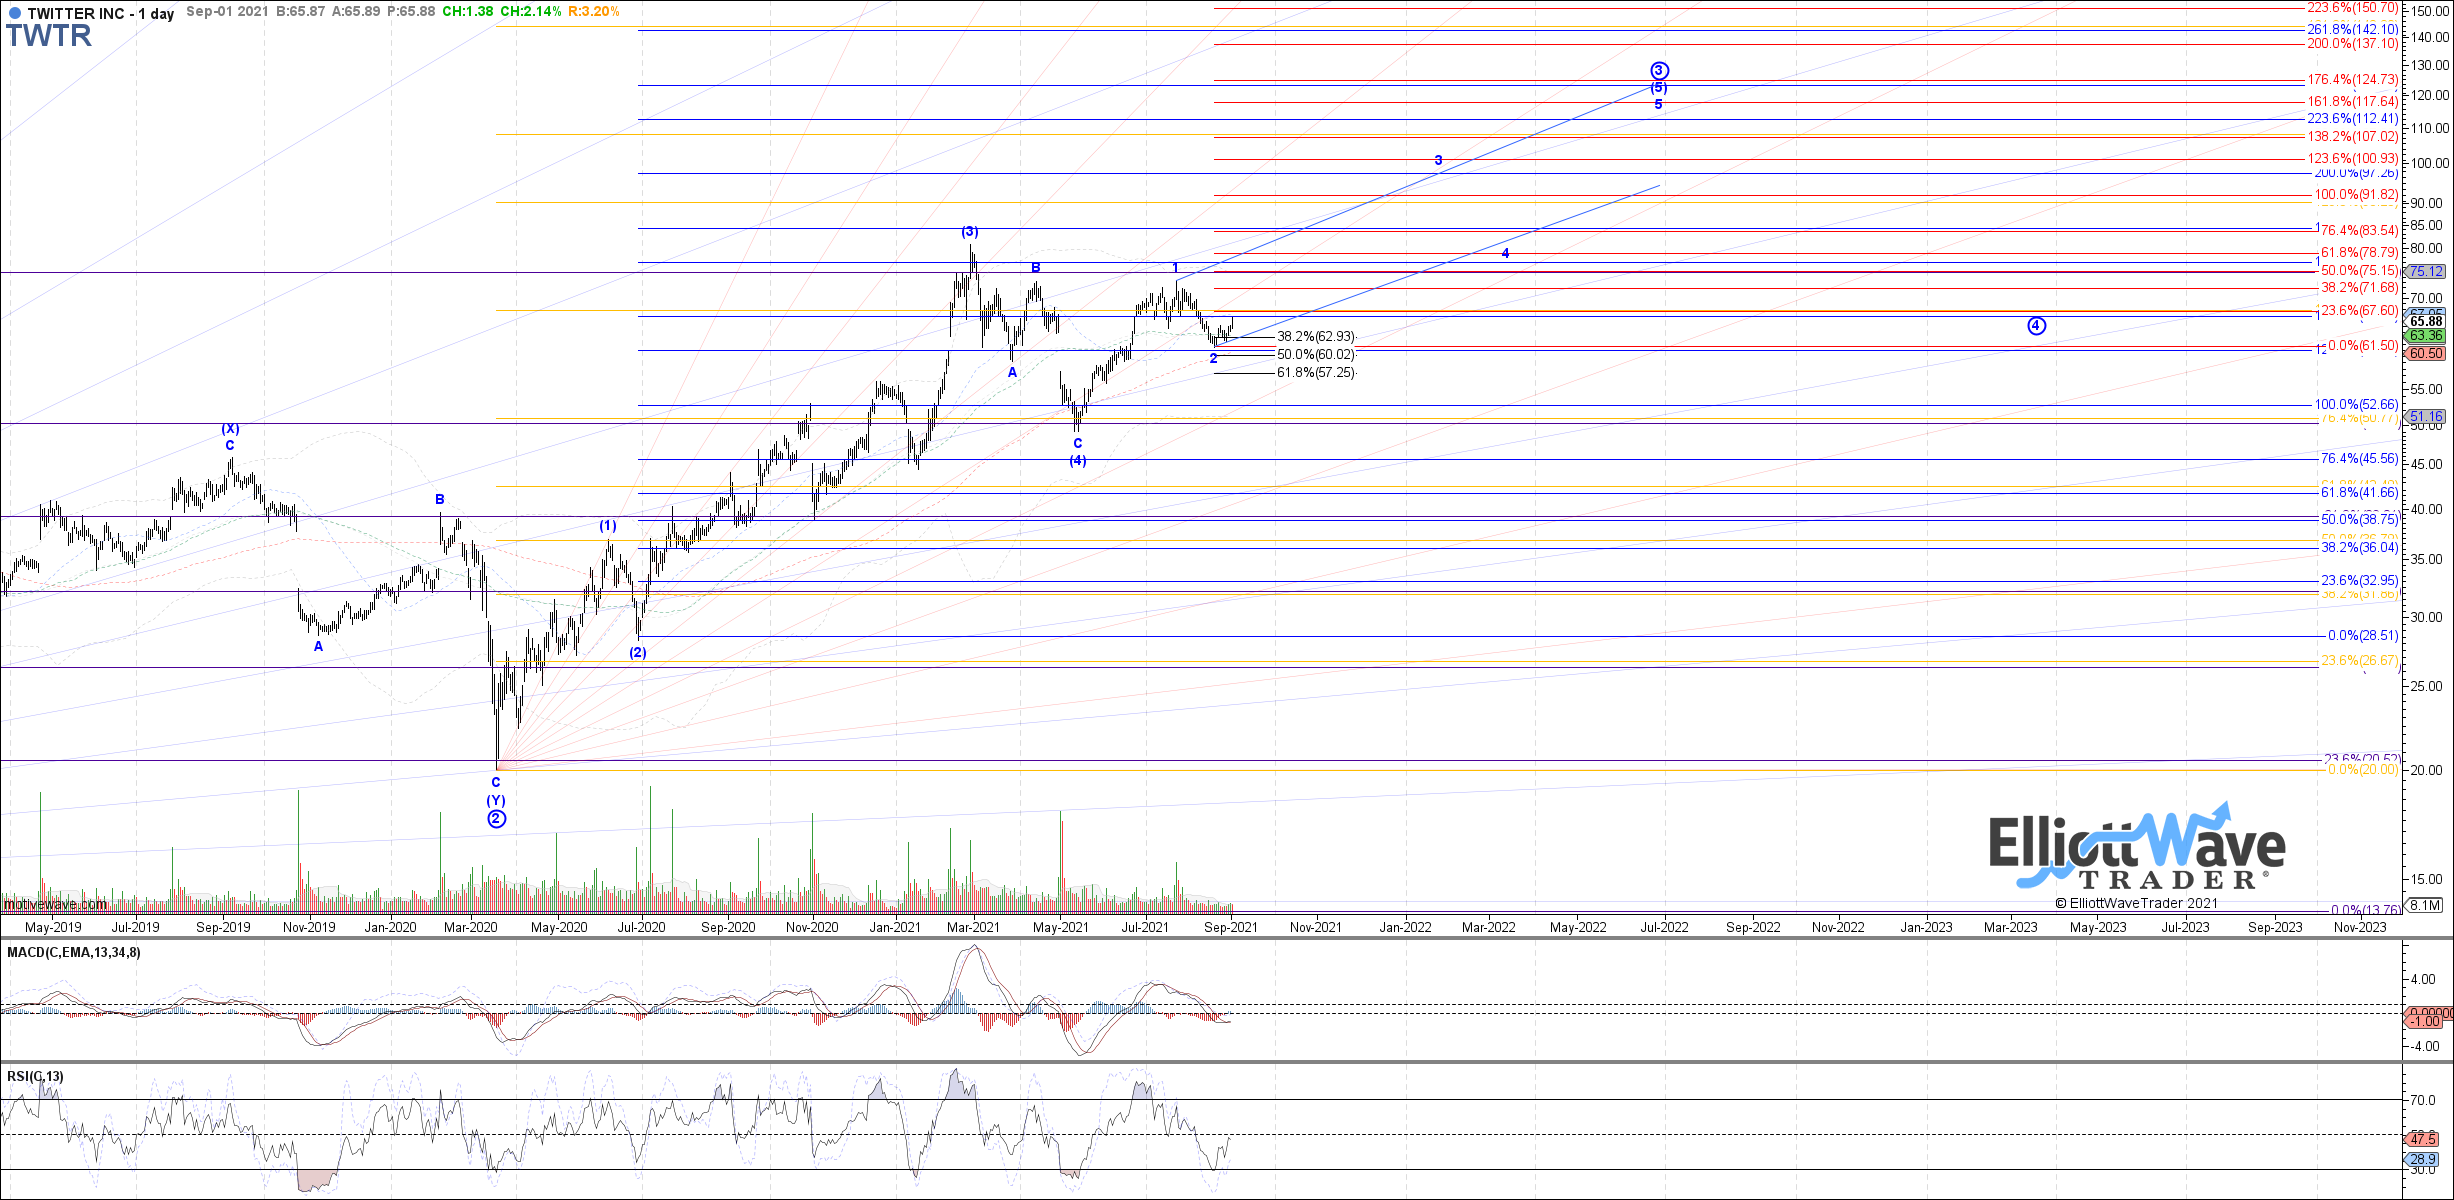
Task: Click the Sep-2021 date on the time axis
Action: (1231, 928)
